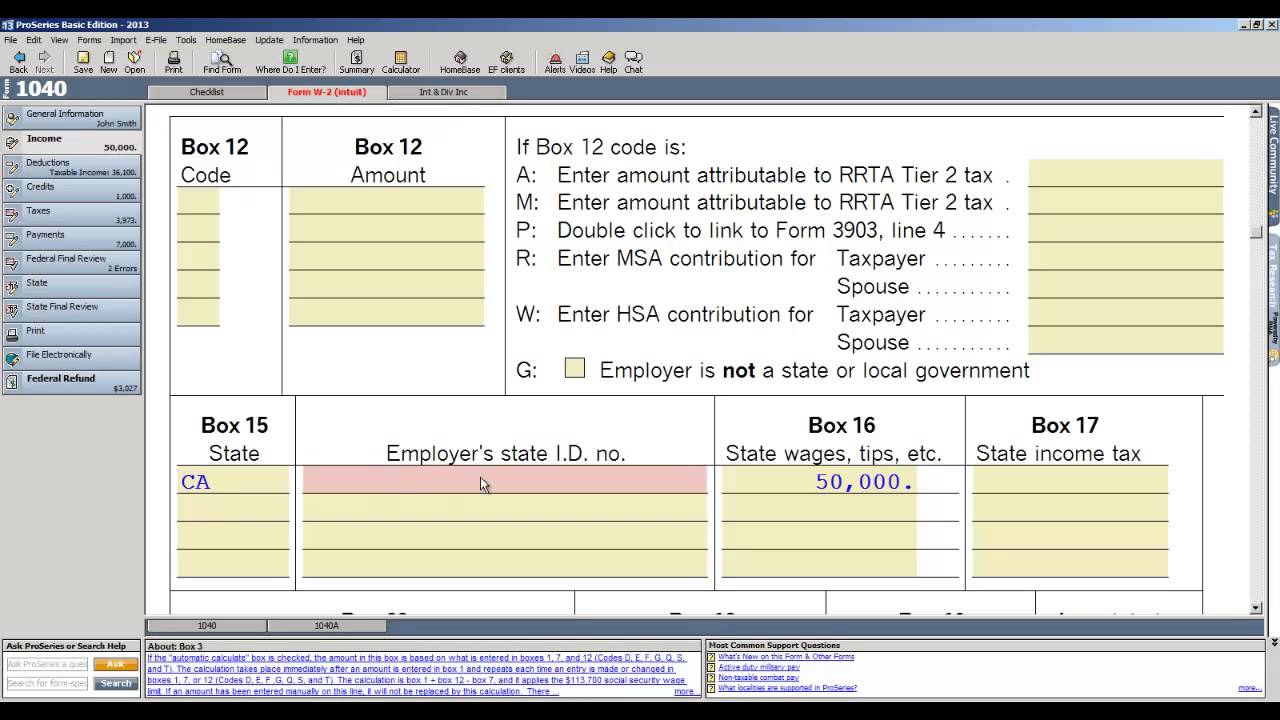This screenshot has width=1280, height=720.
Task: Check 'Employer is not a state' box
Action: pyautogui.click(x=574, y=368)
